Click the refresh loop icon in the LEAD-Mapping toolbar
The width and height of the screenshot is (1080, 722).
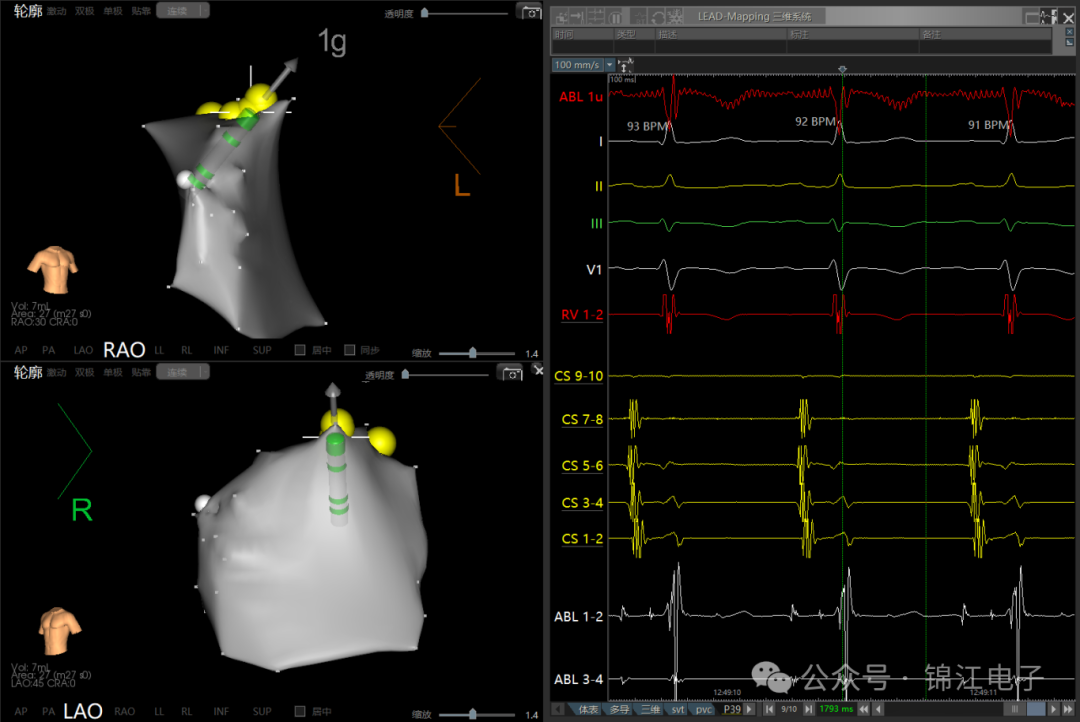click(658, 17)
